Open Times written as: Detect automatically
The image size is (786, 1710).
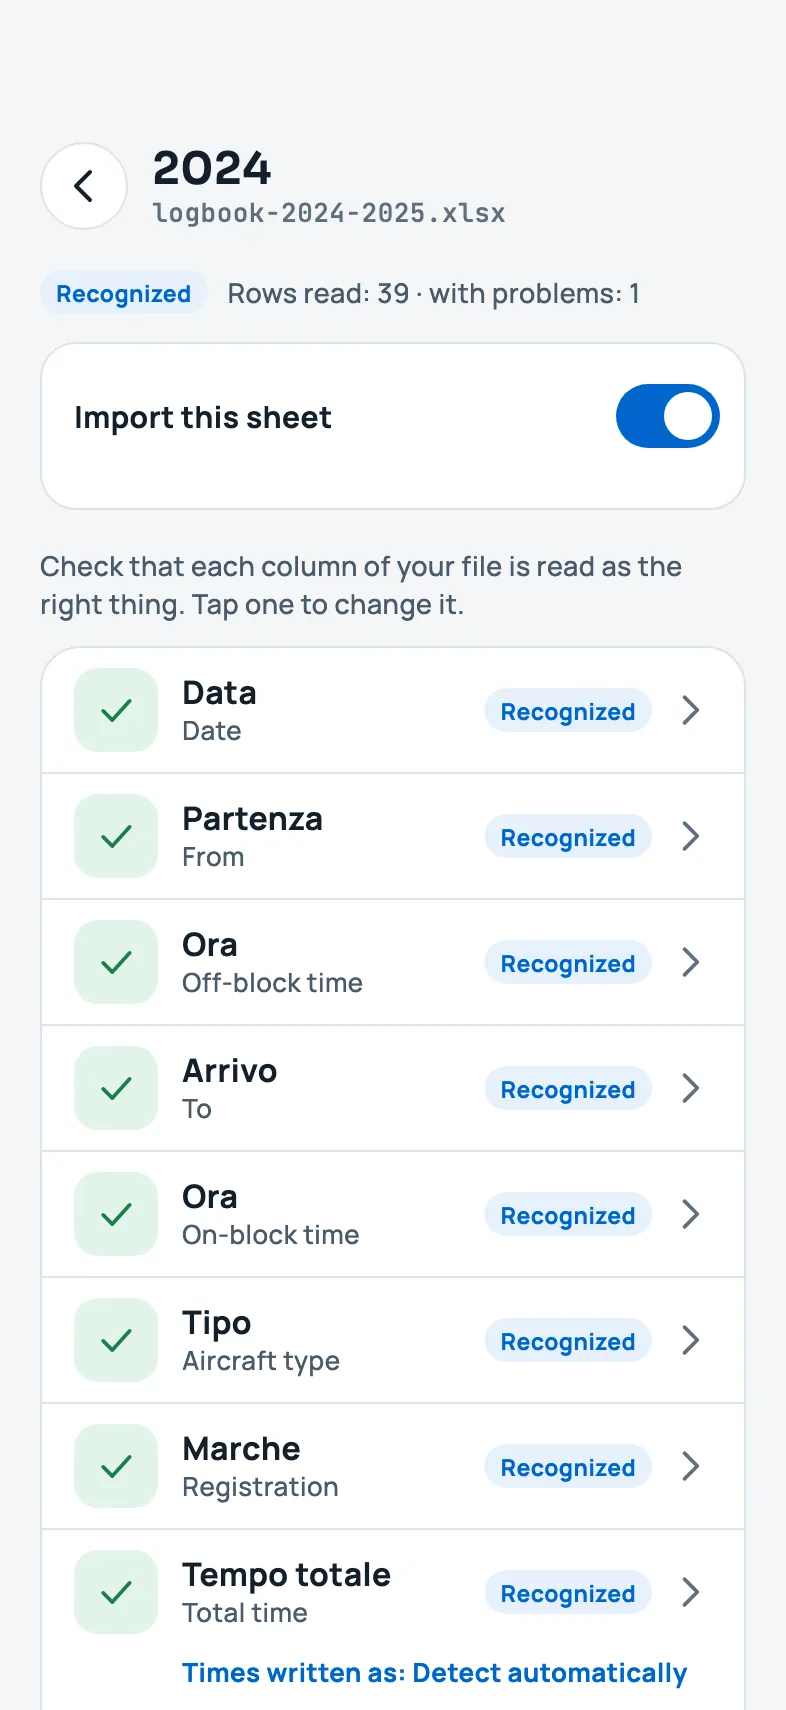tap(434, 1673)
